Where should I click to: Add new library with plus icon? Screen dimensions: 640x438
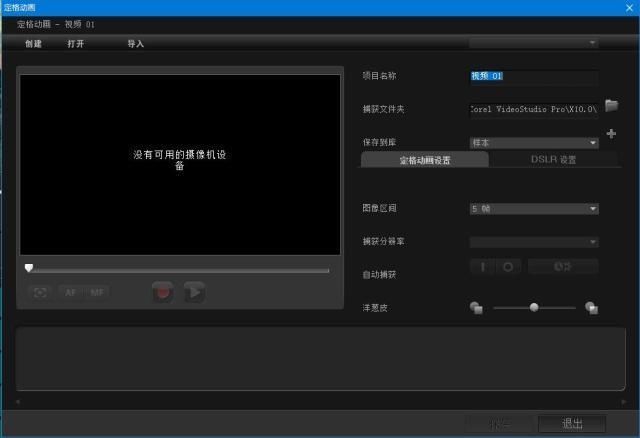[x=611, y=133]
